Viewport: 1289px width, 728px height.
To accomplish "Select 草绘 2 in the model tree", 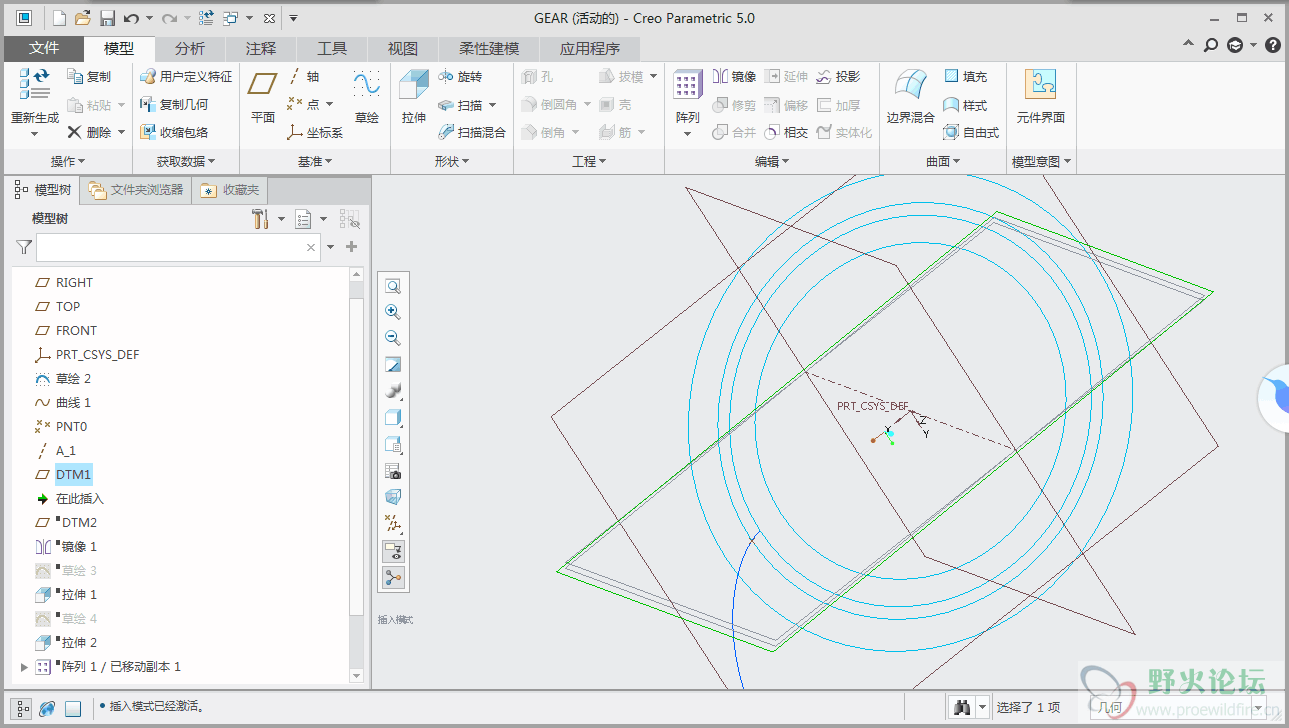I will coord(73,378).
